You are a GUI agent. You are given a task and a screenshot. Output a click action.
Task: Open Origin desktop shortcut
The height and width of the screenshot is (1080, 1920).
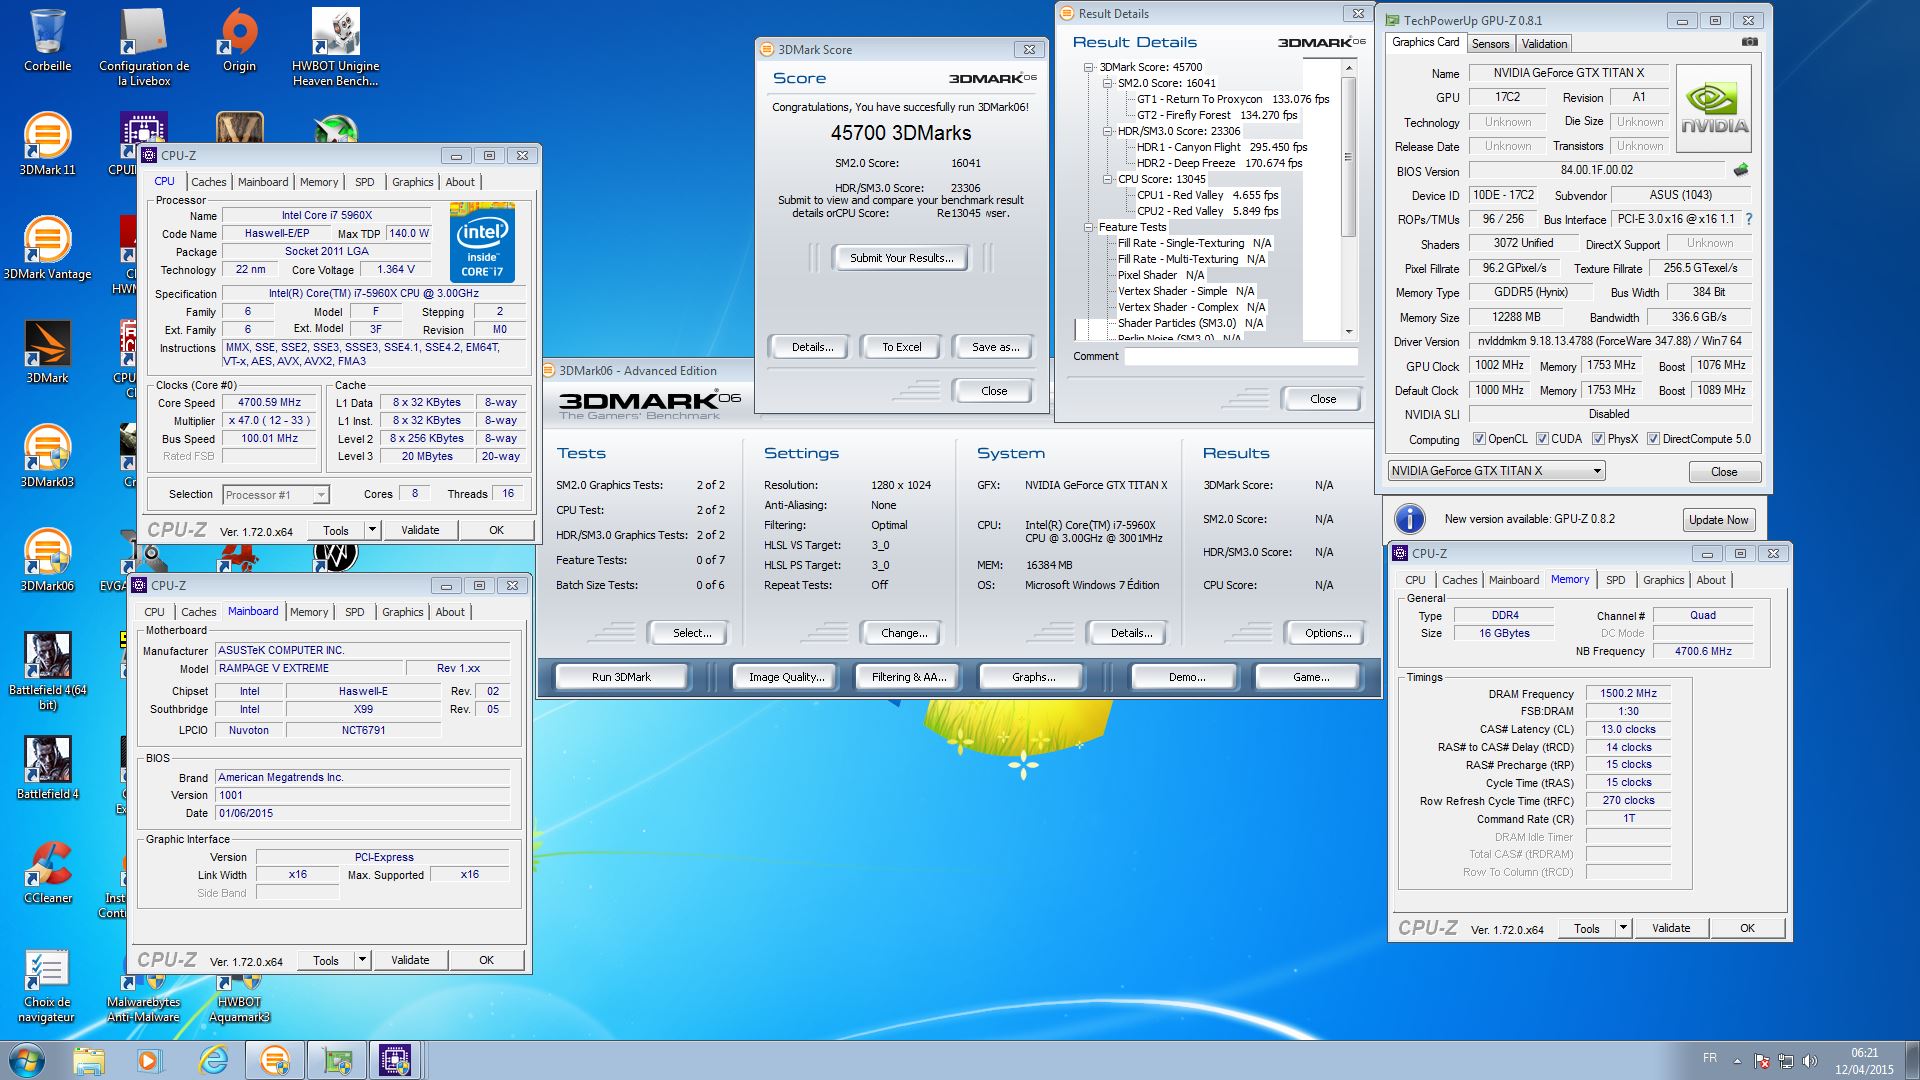(239, 41)
